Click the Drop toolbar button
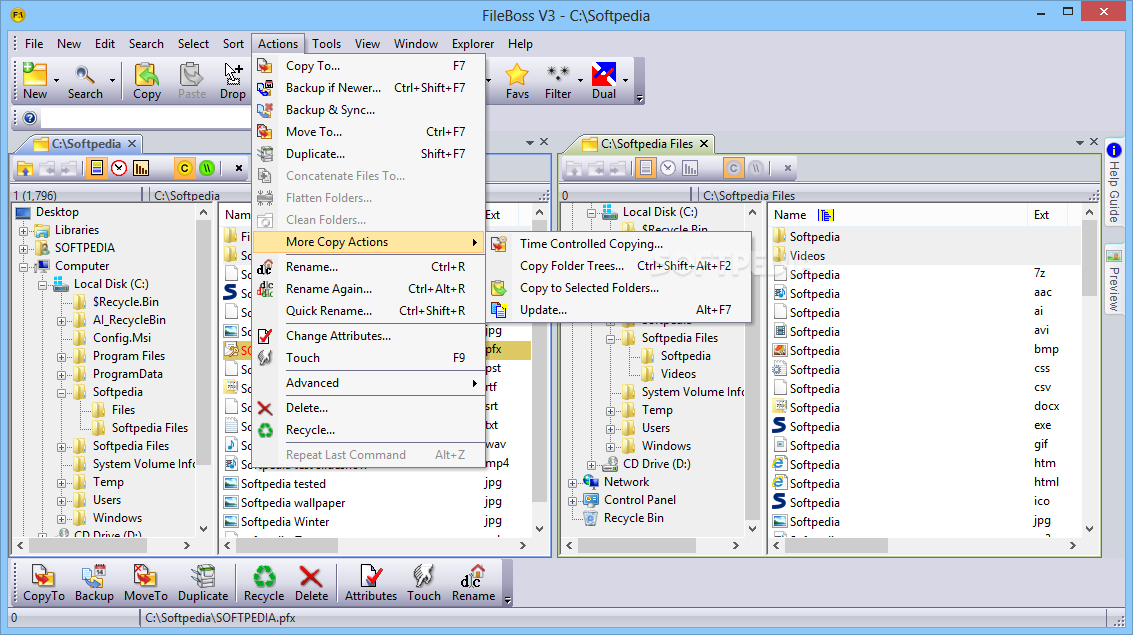 pos(233,80)
